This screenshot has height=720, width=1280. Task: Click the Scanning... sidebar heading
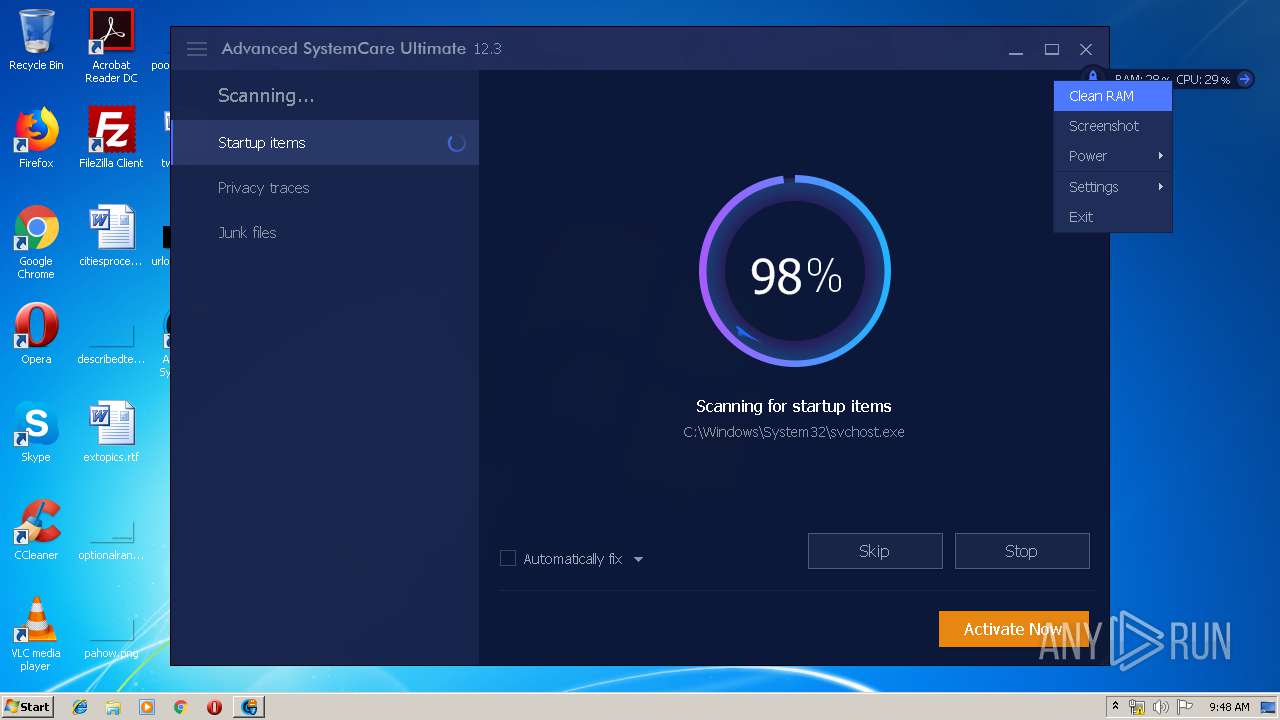coord(266,96)
